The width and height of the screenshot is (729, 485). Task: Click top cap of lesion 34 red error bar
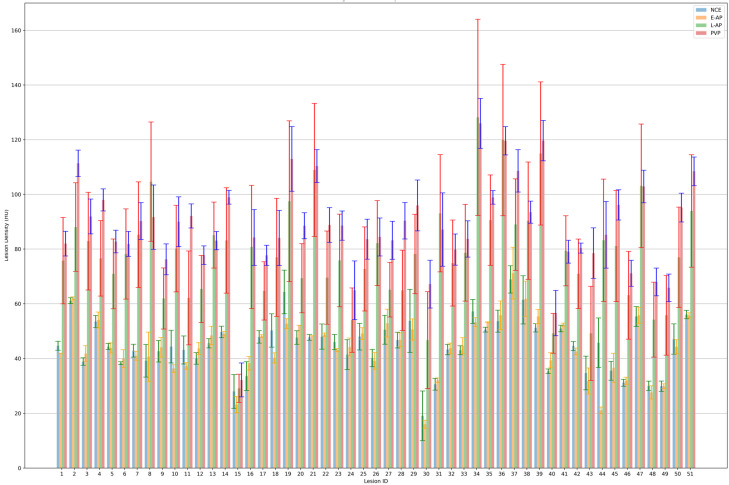[477, 20]
